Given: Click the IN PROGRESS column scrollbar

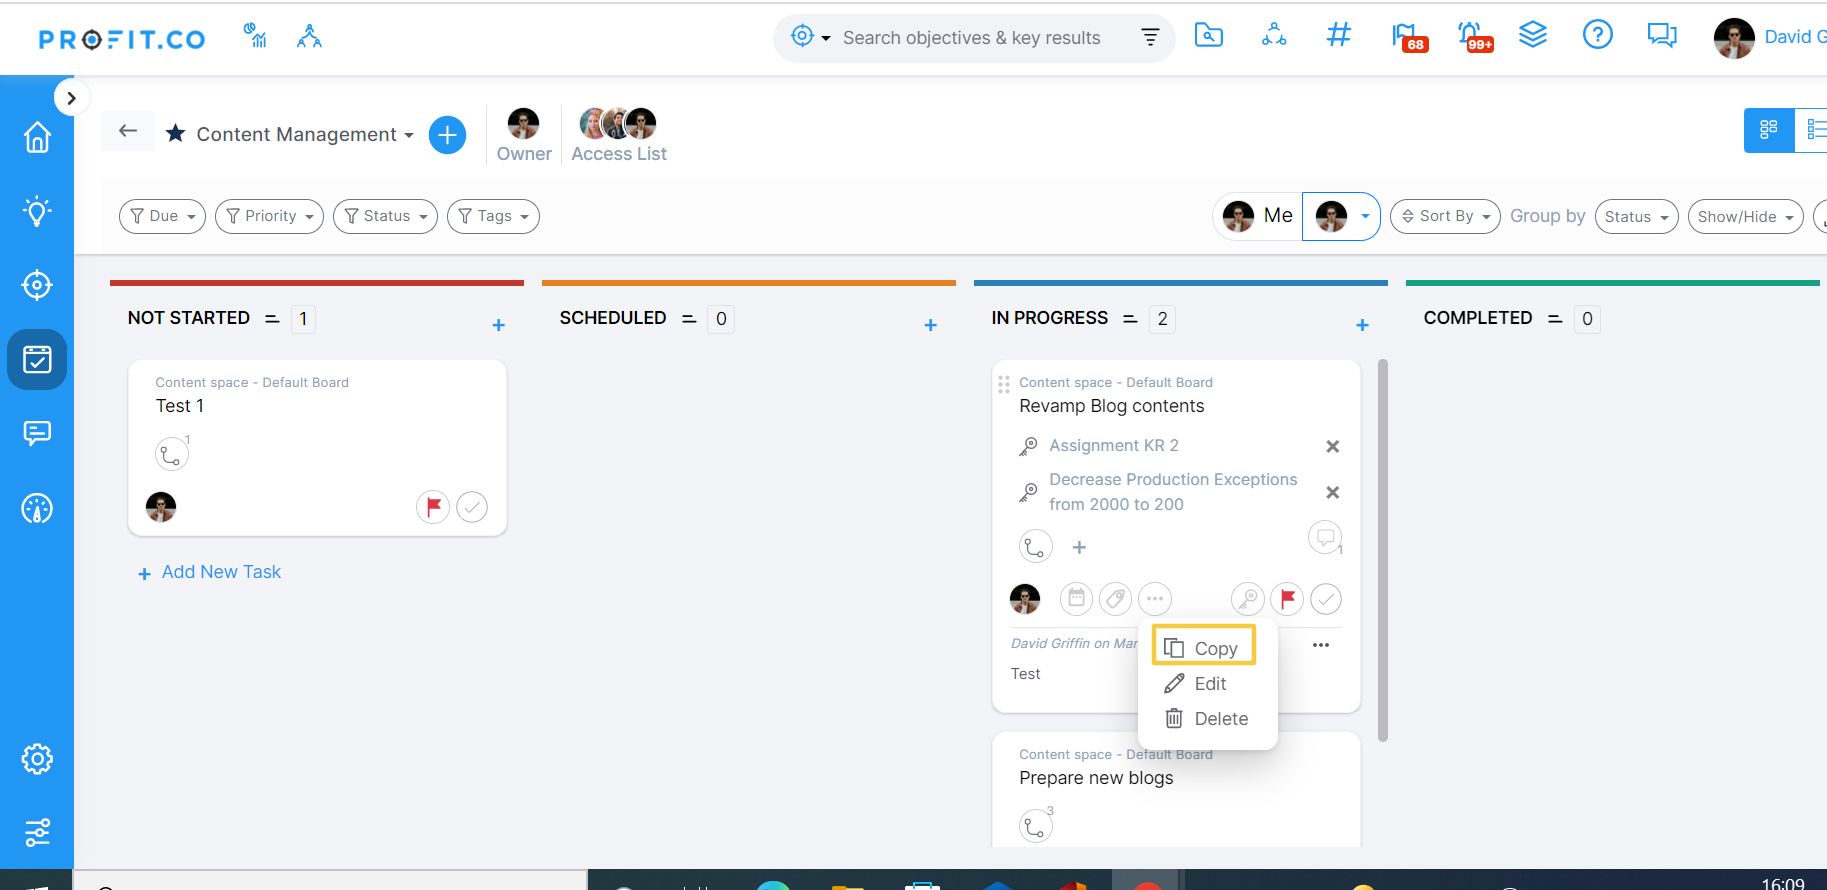Looking at the screenshot, I should click(x=1383, y=551).
